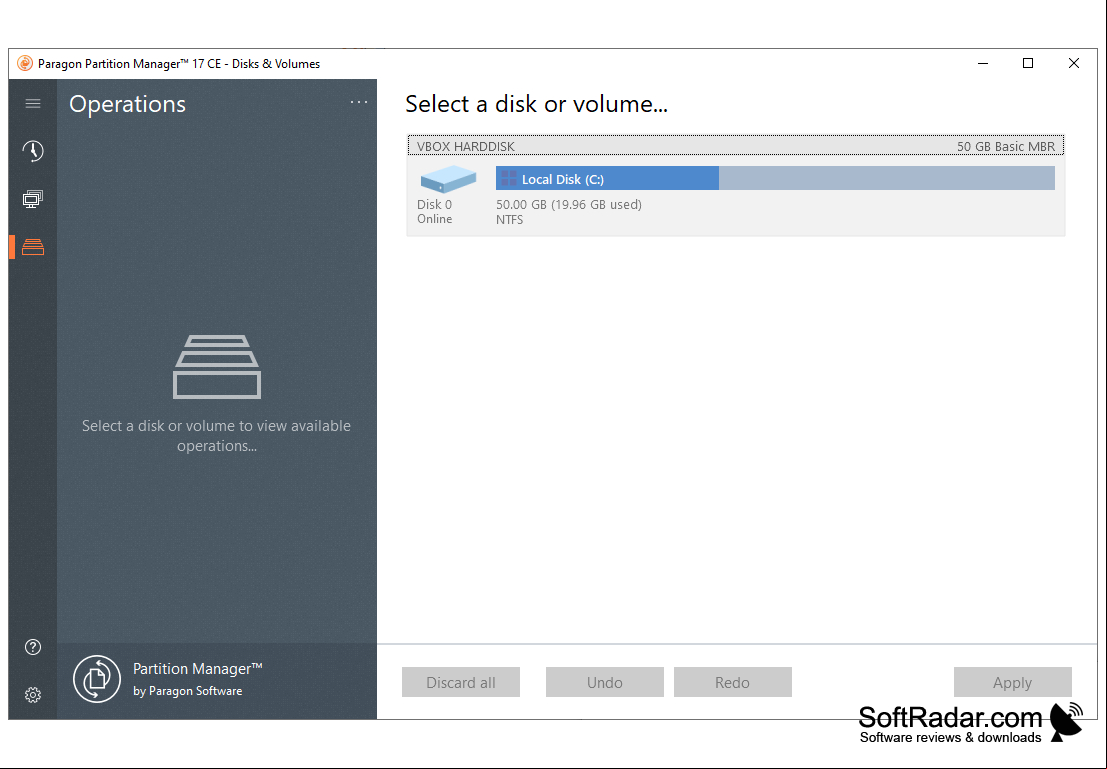The height and width of the screenshot is (769, 1107).
Task: Click the "Select a disk or volume..." heading
Action: 537,104
